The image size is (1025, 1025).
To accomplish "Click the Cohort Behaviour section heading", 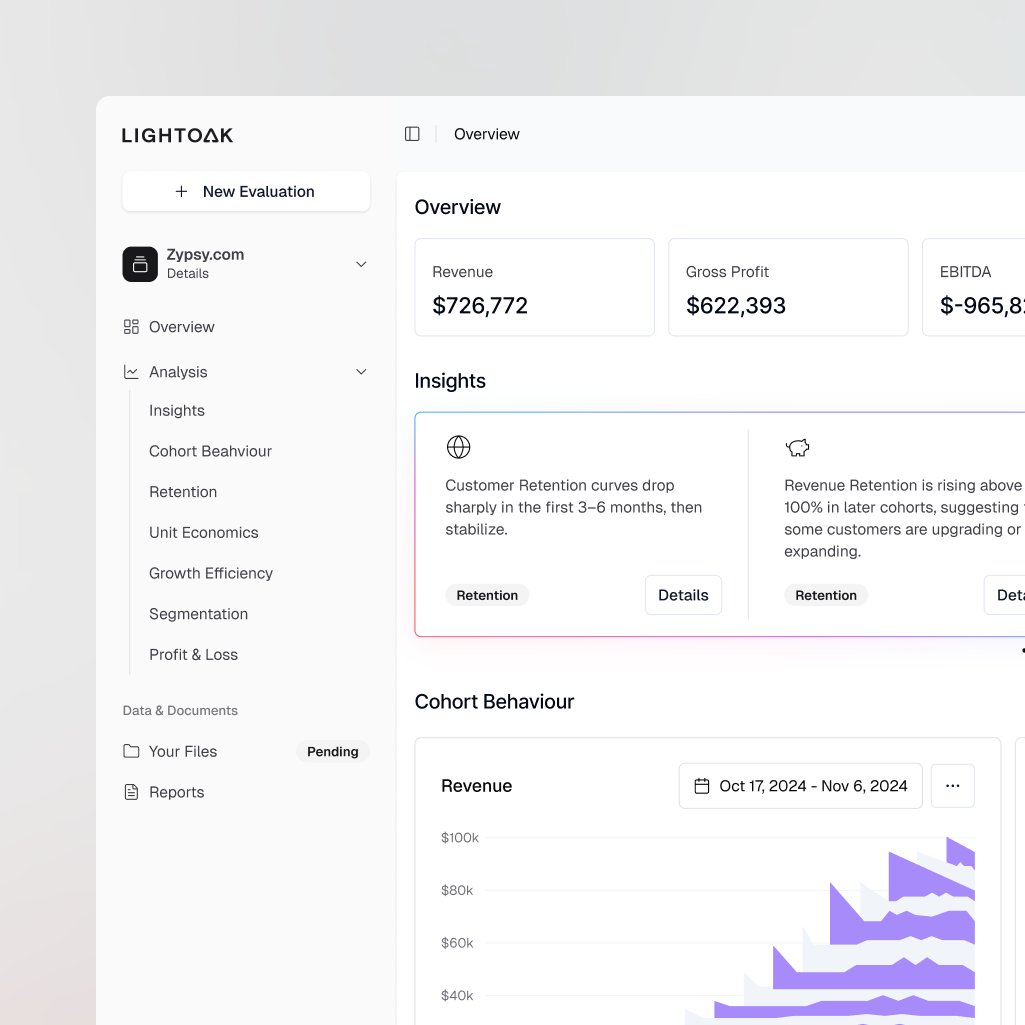I will (x=494, y=701).
